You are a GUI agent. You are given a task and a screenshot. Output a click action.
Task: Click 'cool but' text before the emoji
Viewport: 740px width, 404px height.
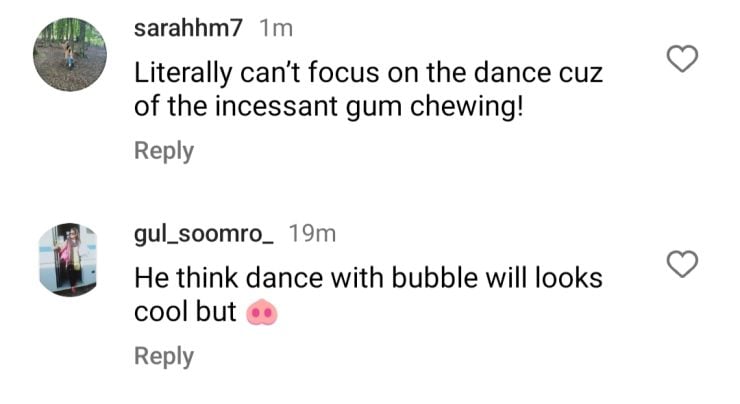(185, 311)
